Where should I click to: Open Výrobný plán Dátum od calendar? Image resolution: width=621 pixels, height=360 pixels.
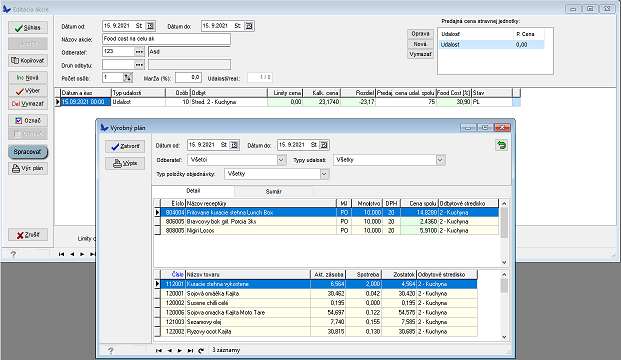pyautogui.click(x=234, y=145)
